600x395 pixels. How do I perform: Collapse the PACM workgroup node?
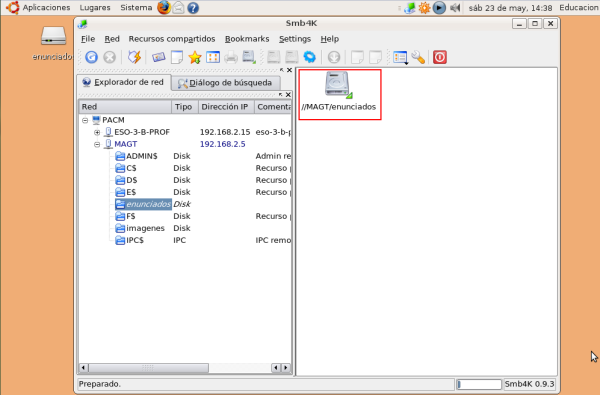(x=85, y=121)
